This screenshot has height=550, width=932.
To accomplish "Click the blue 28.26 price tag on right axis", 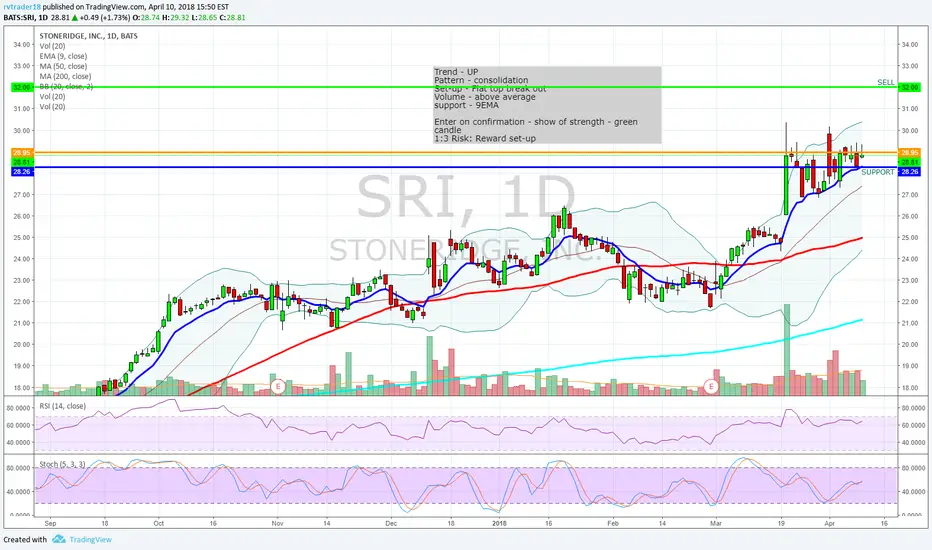I will coord(909,171).
